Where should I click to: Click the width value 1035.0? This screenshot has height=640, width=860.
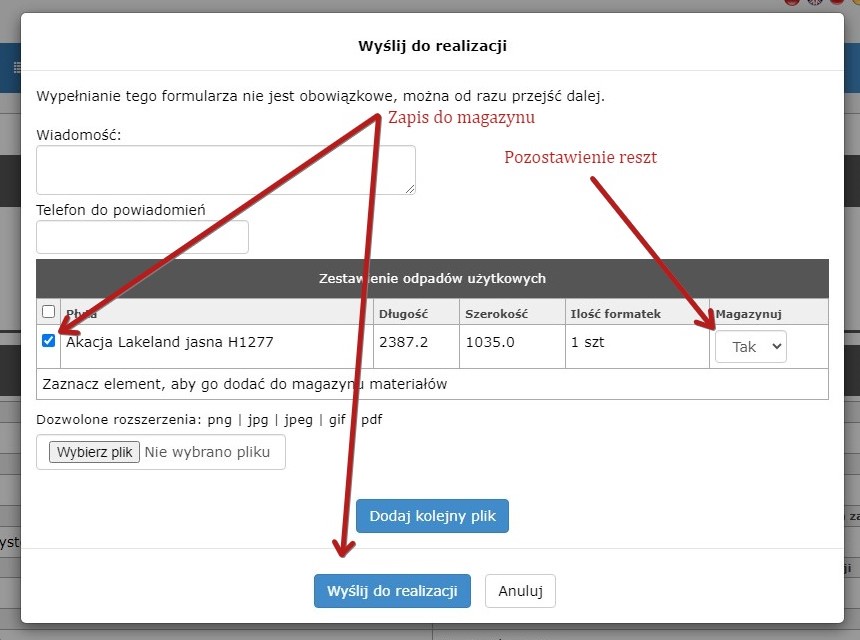point(490,342)
